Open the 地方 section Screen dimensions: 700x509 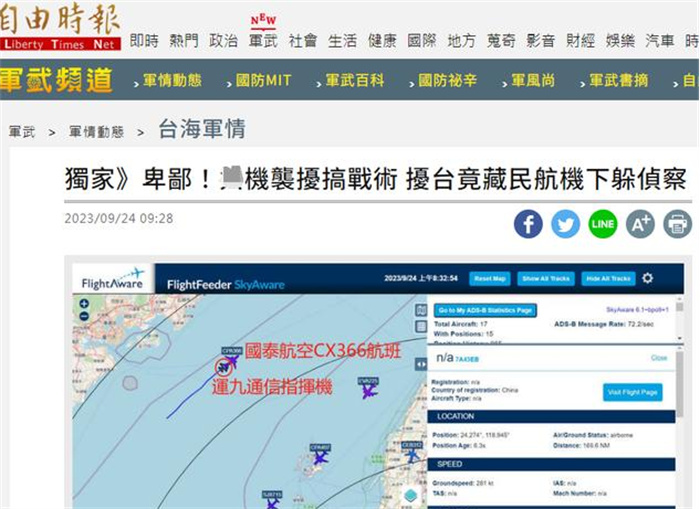[462, 41]
